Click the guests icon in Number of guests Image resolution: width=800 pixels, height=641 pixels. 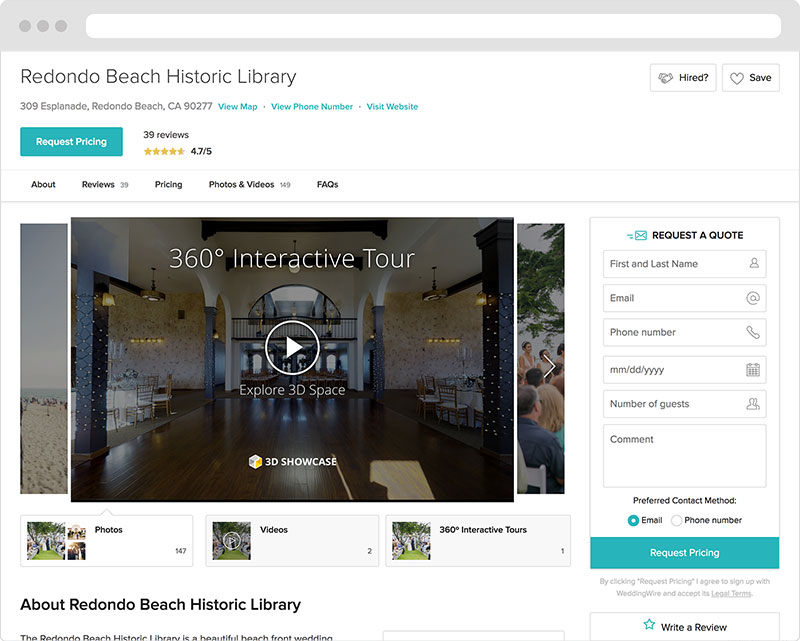[753, 404]
